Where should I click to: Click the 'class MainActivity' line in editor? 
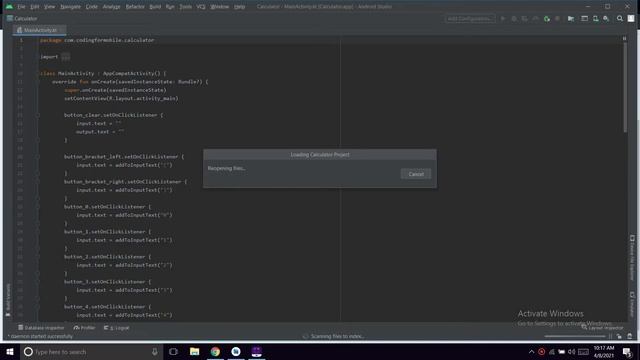[x=103, y=74]
